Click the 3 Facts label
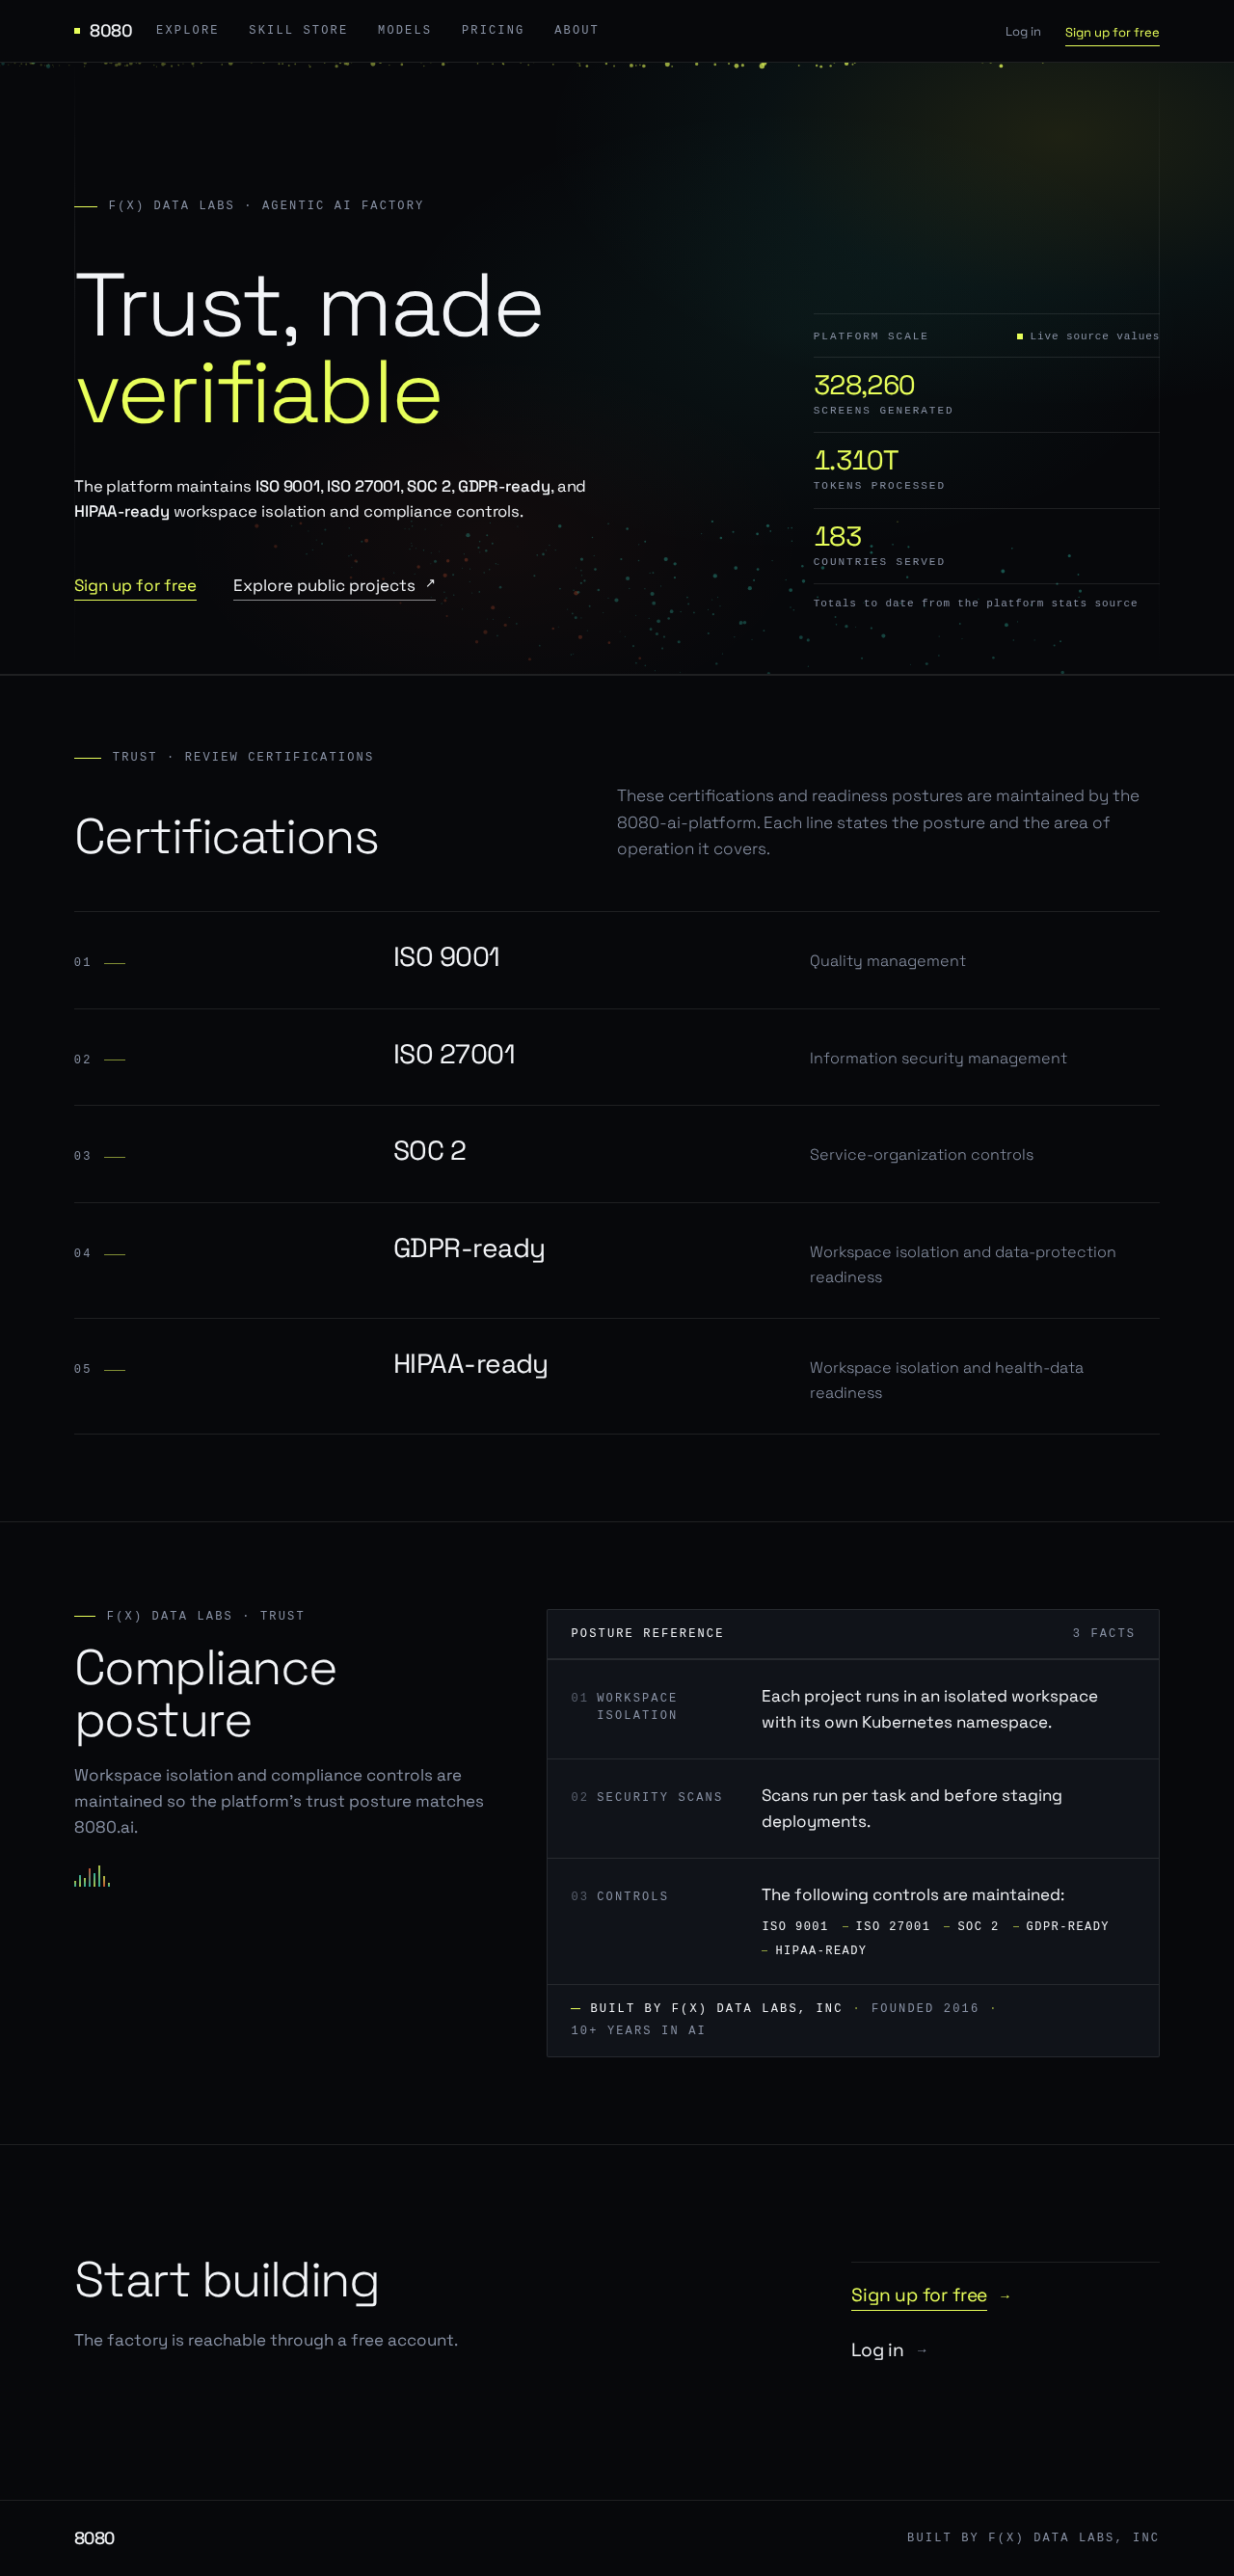1234x2576 pixels. [1103, 1633]
